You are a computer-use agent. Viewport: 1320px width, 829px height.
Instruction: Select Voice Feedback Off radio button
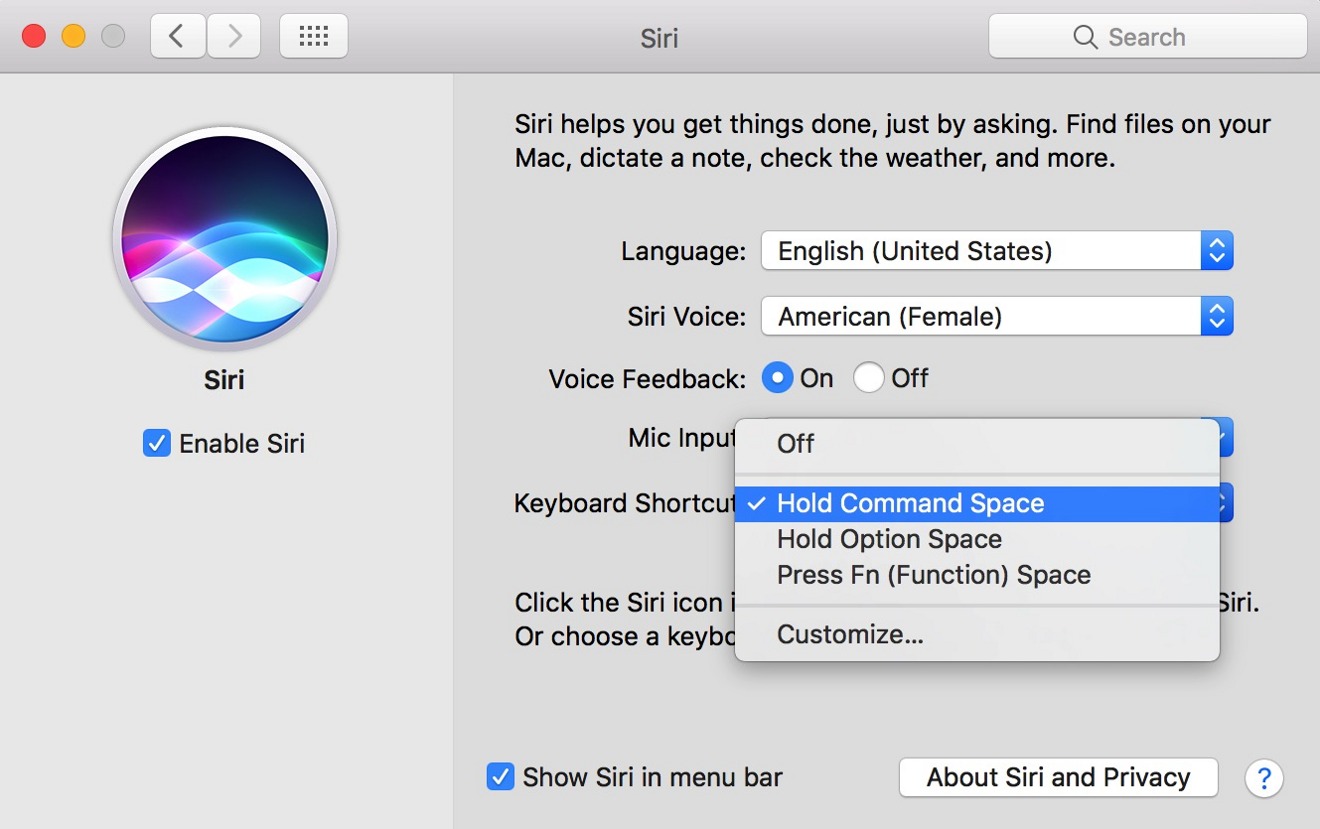click(x=868, y=378)
